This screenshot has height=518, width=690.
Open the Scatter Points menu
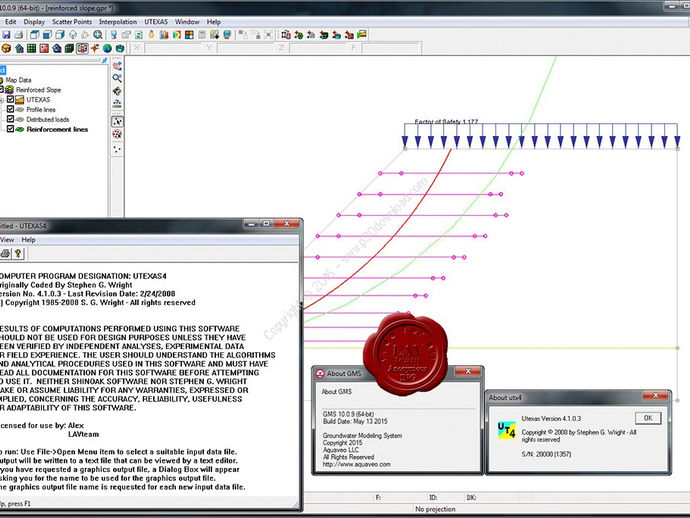point(72,22)
